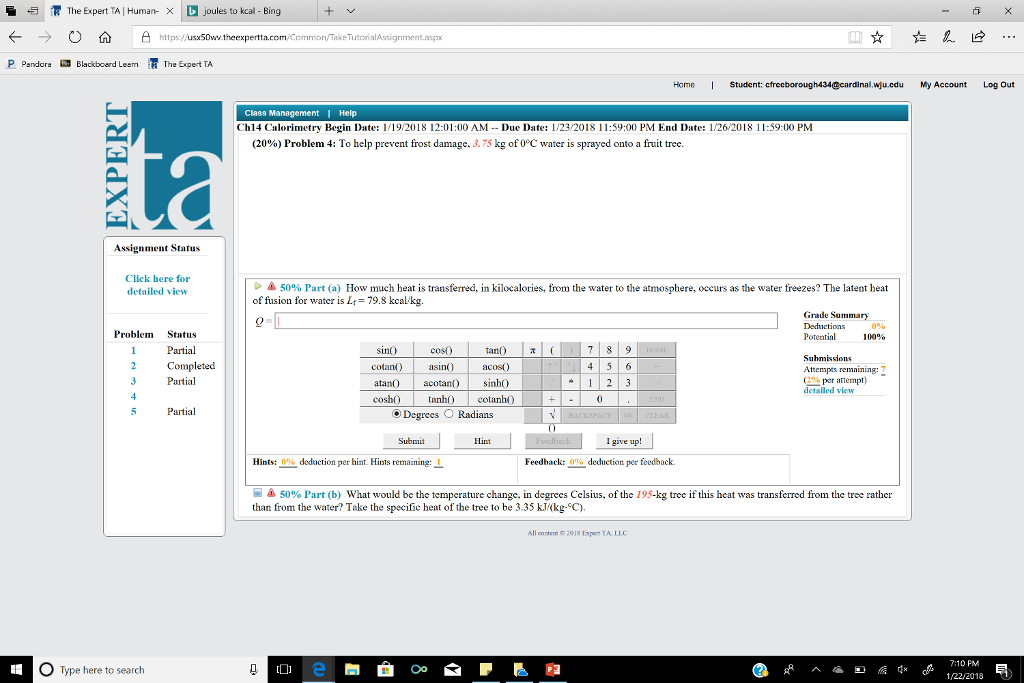This screenshot has height=683, width=1024.
Task: Click Windows Start button
Action: 16,669
